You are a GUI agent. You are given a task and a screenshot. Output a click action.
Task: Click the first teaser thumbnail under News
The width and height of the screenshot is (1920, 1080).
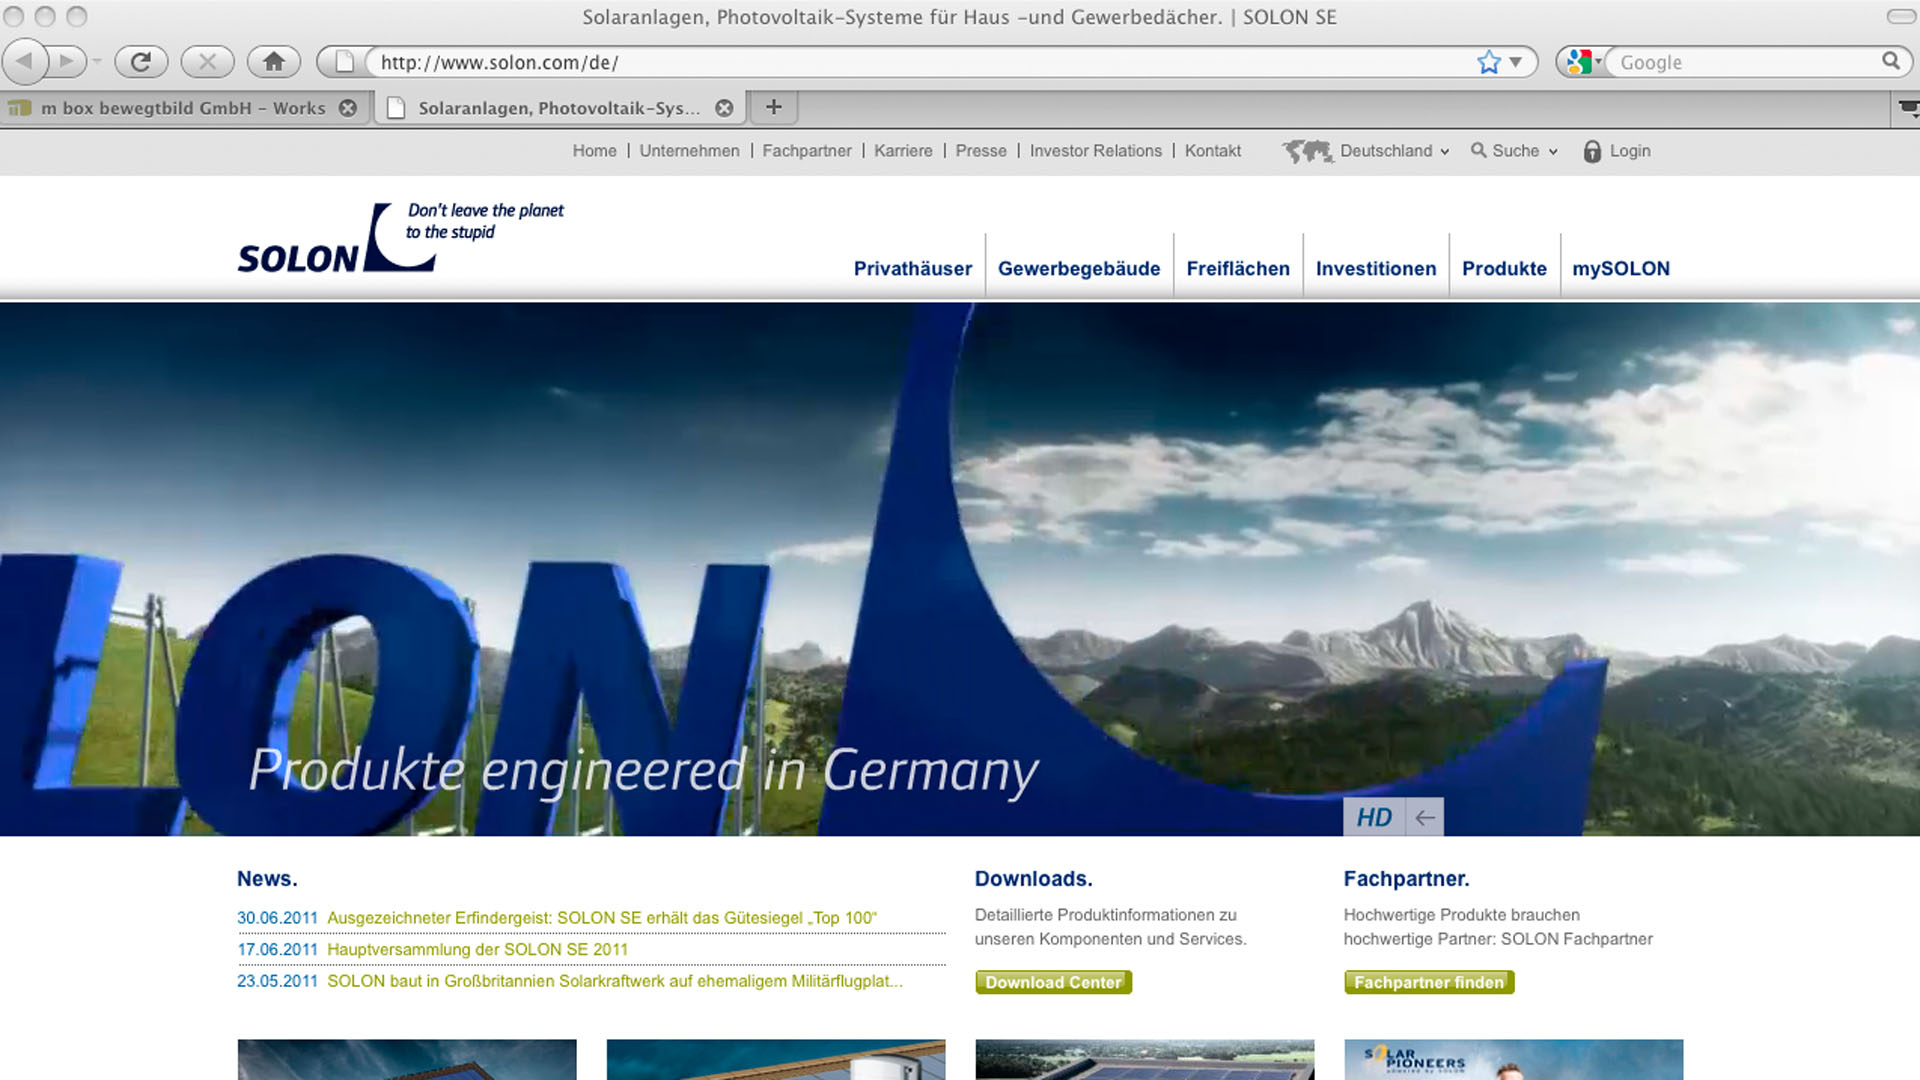click(407, 1060)
